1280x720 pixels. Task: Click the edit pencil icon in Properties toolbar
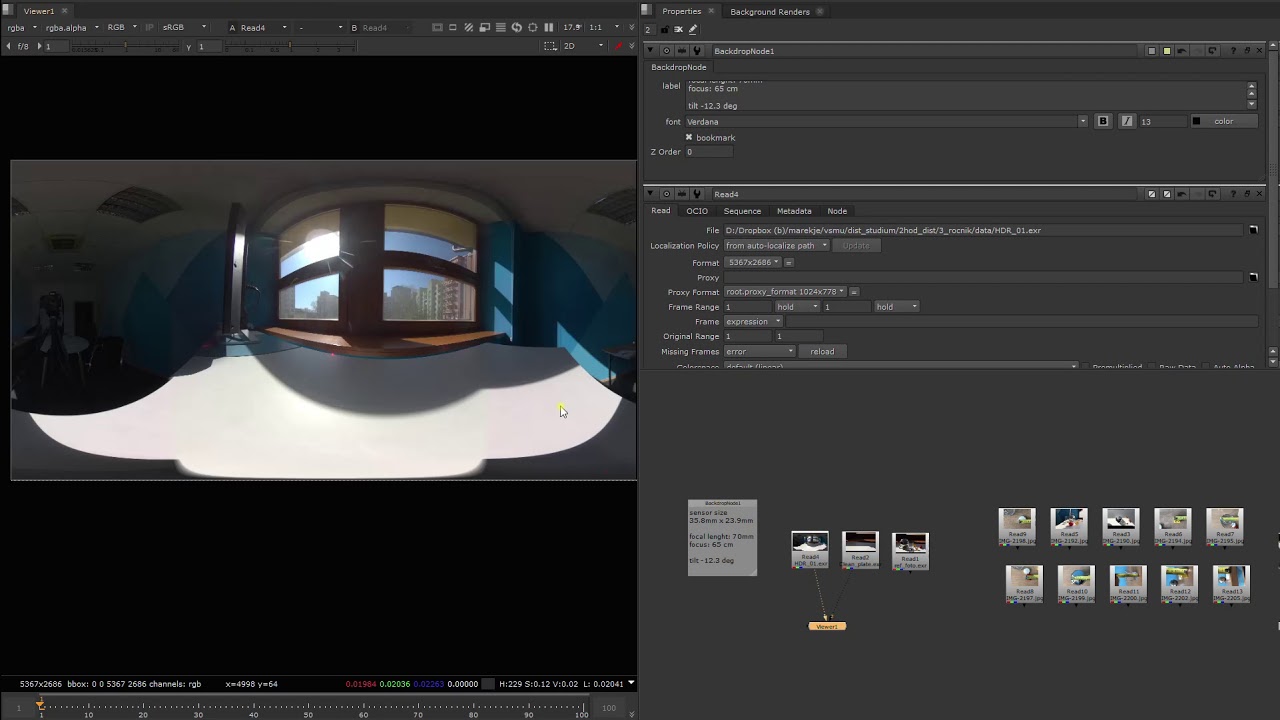point(693,30)
